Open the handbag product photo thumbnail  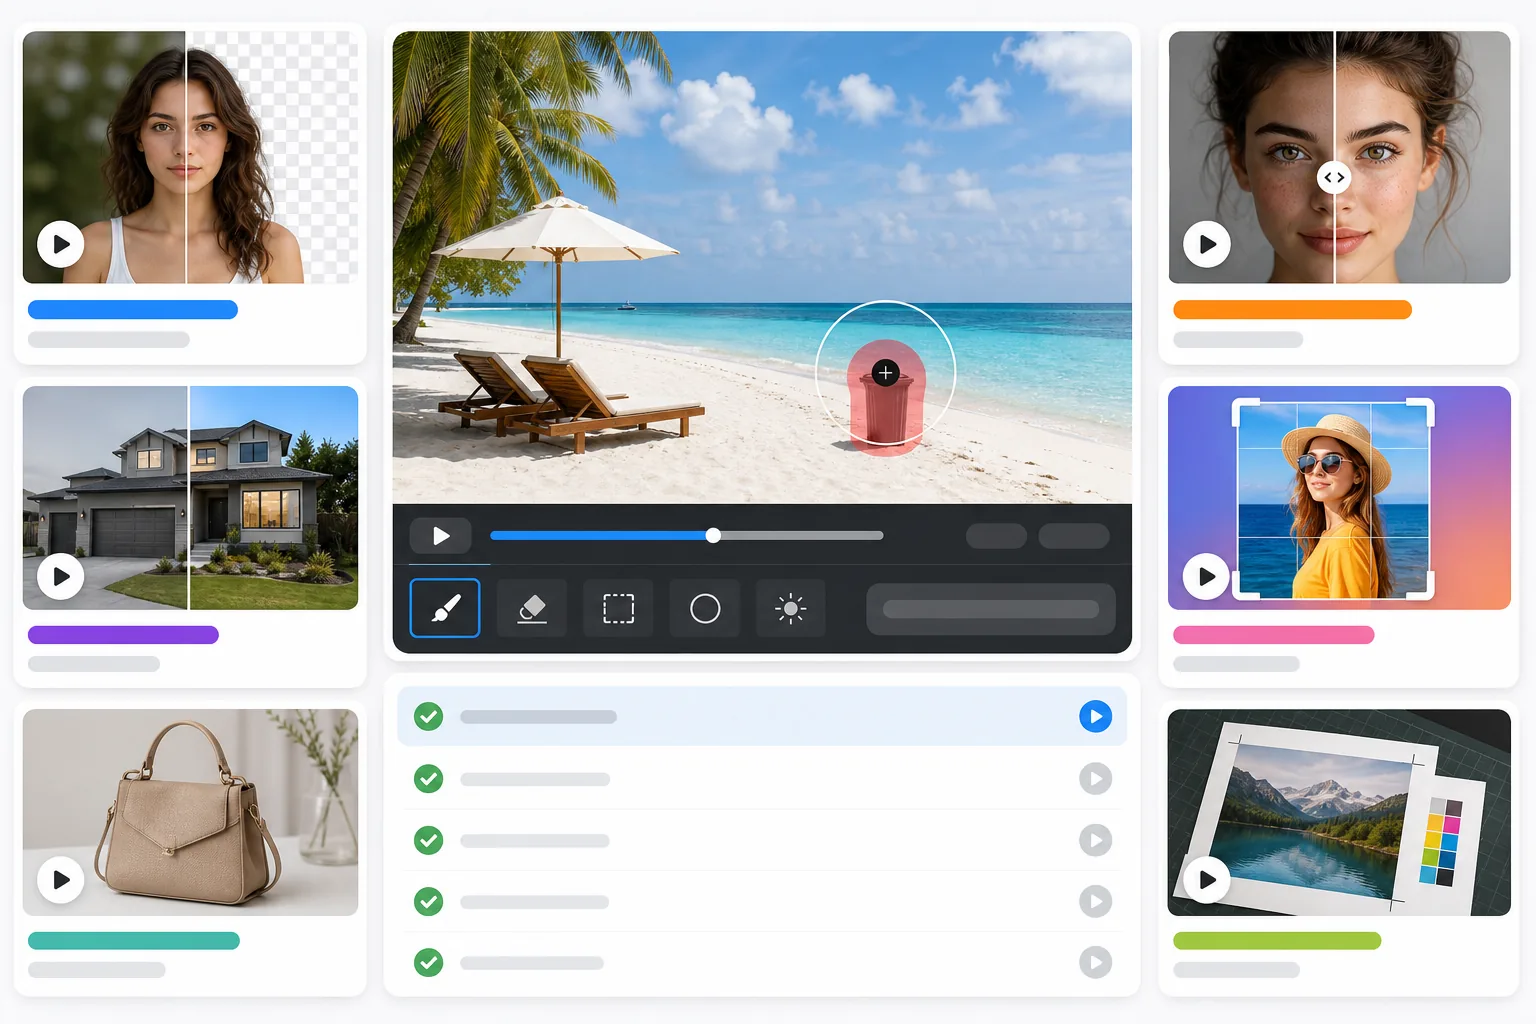(190, 812)
